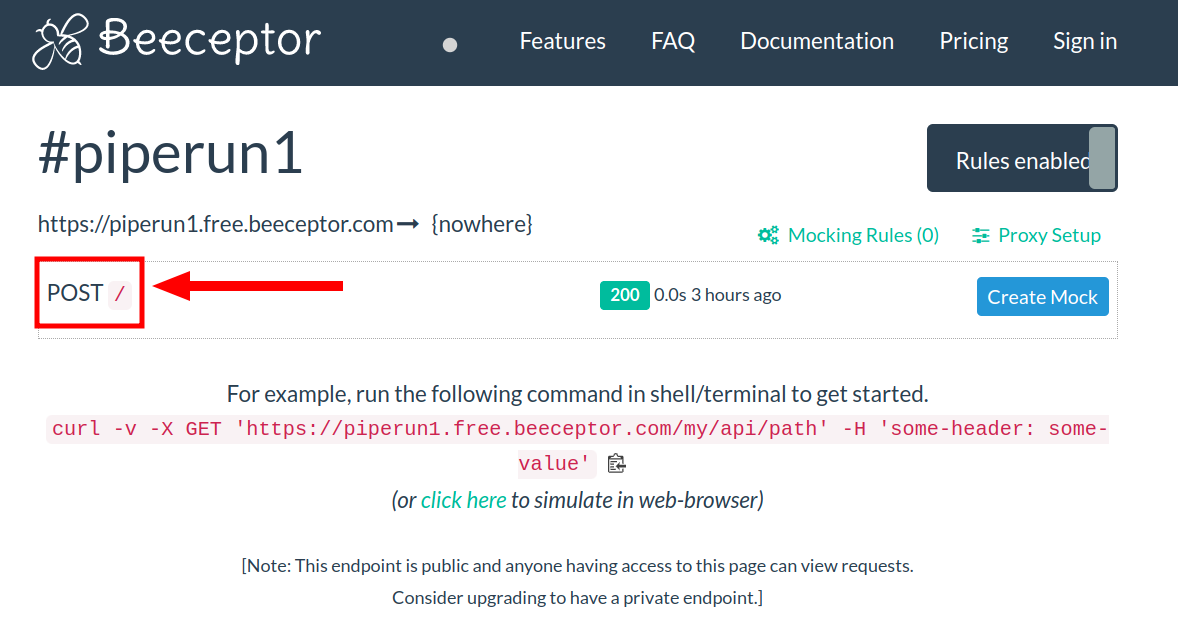Click the green 200 status badge

click(624, 295)
